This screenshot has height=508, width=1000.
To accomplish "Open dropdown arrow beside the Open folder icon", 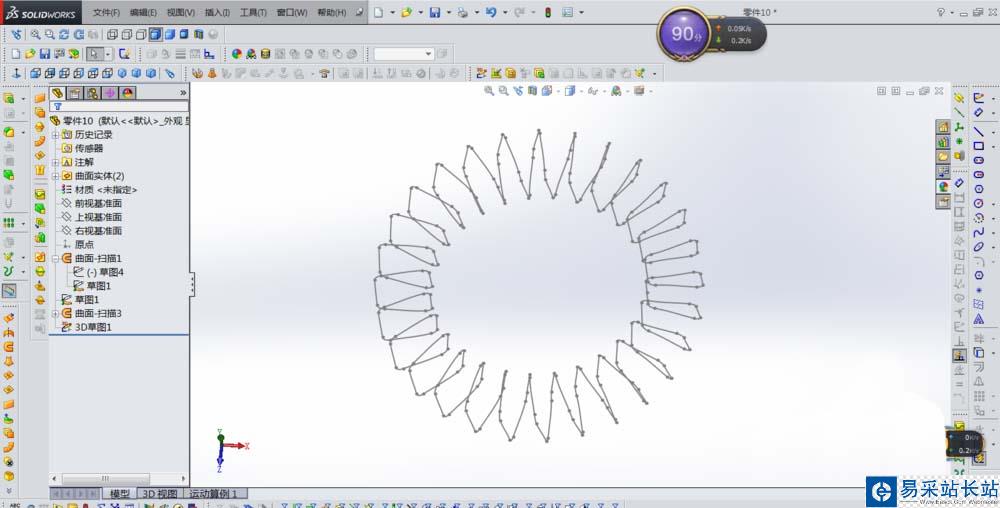I will 421,12.
